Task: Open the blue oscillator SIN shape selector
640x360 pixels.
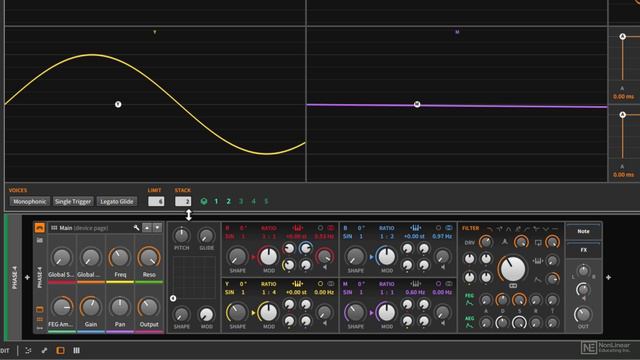Action: click(347, 236)
